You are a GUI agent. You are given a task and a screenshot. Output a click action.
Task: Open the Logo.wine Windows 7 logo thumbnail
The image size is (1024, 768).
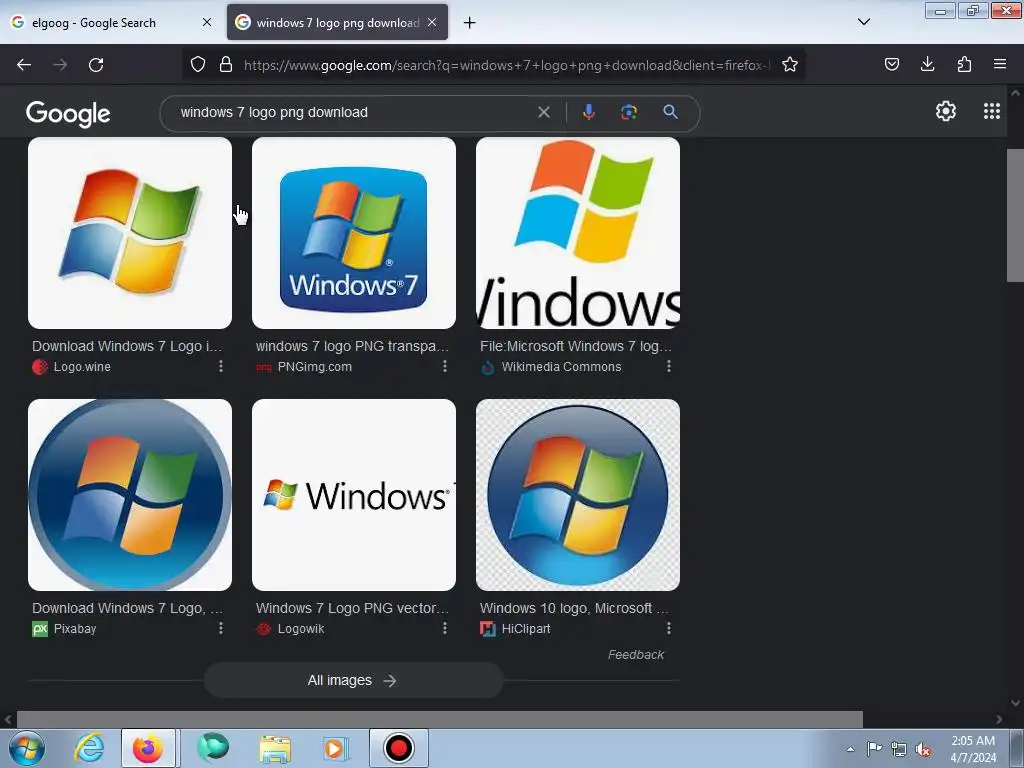130,233
